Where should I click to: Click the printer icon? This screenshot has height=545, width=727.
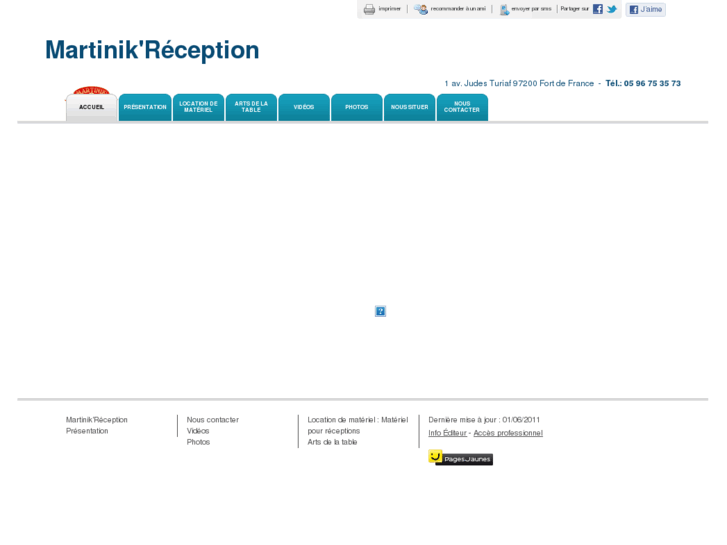point(369,9)
